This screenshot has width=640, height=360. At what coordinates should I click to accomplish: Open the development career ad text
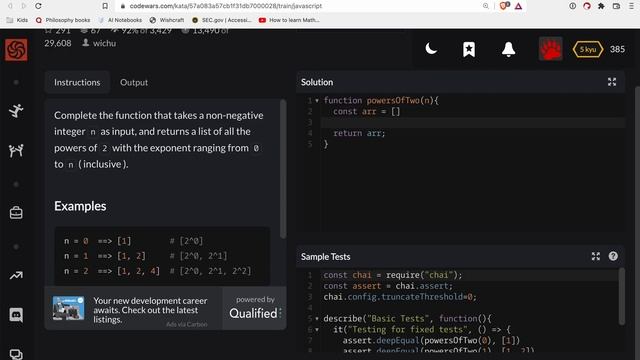[x=150, y=310]
